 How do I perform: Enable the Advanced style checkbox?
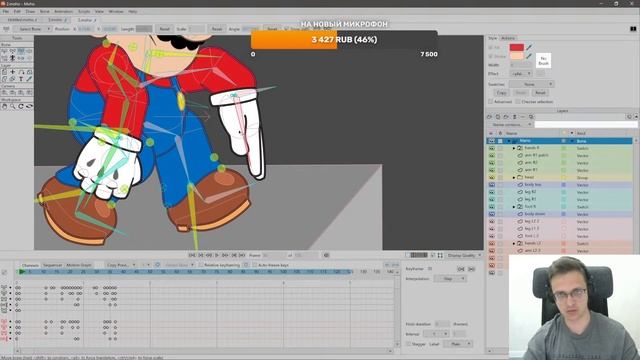point(491,102)
